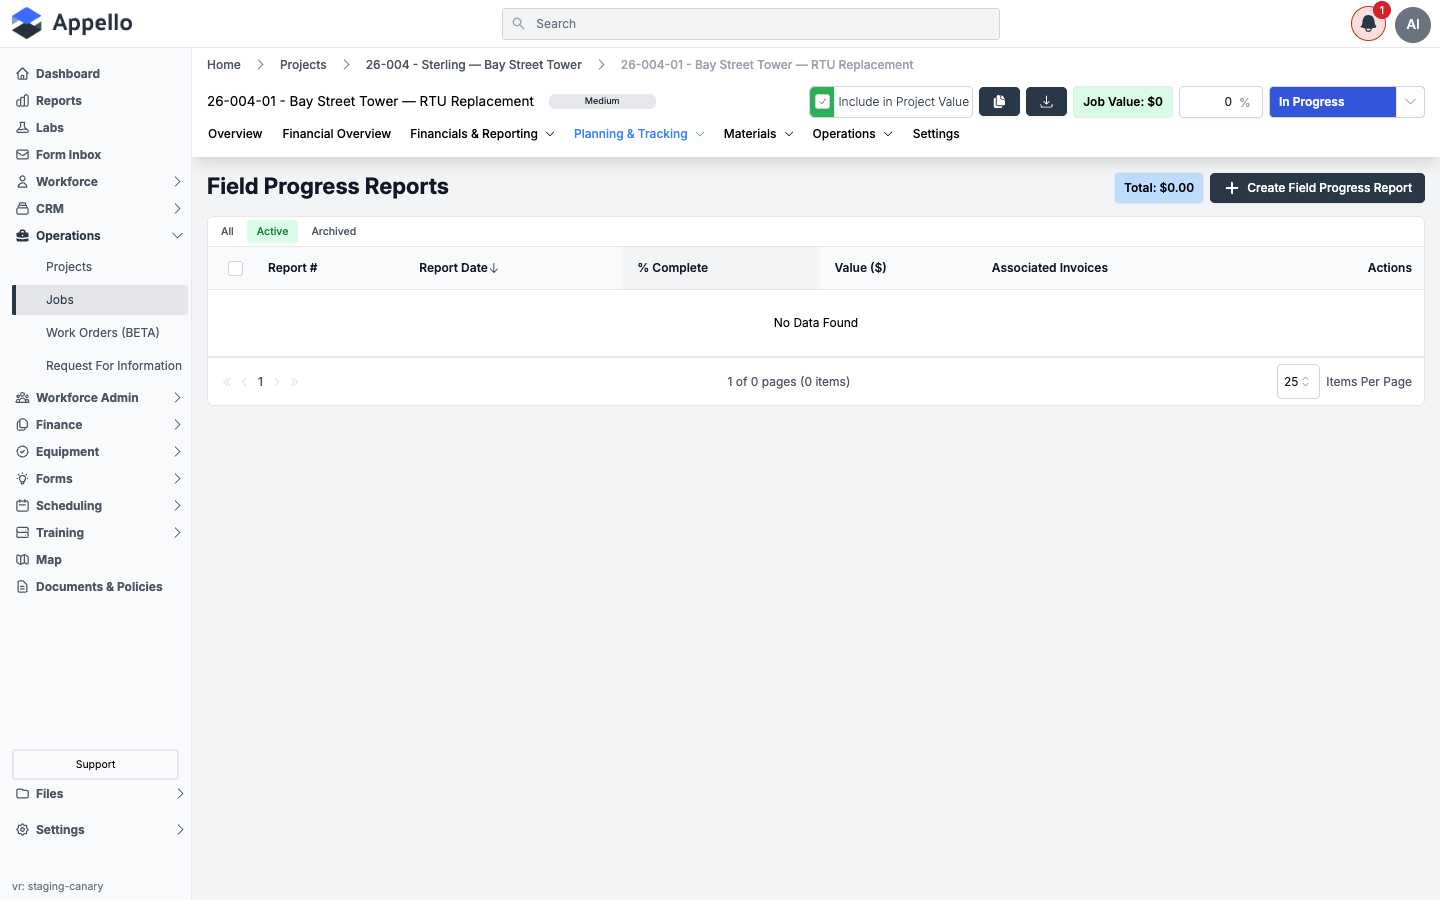Open 26-004 Sterling Bay Street Tower breadcrumb
Viewport: 1440px width, 918px height.
[474, 65]
